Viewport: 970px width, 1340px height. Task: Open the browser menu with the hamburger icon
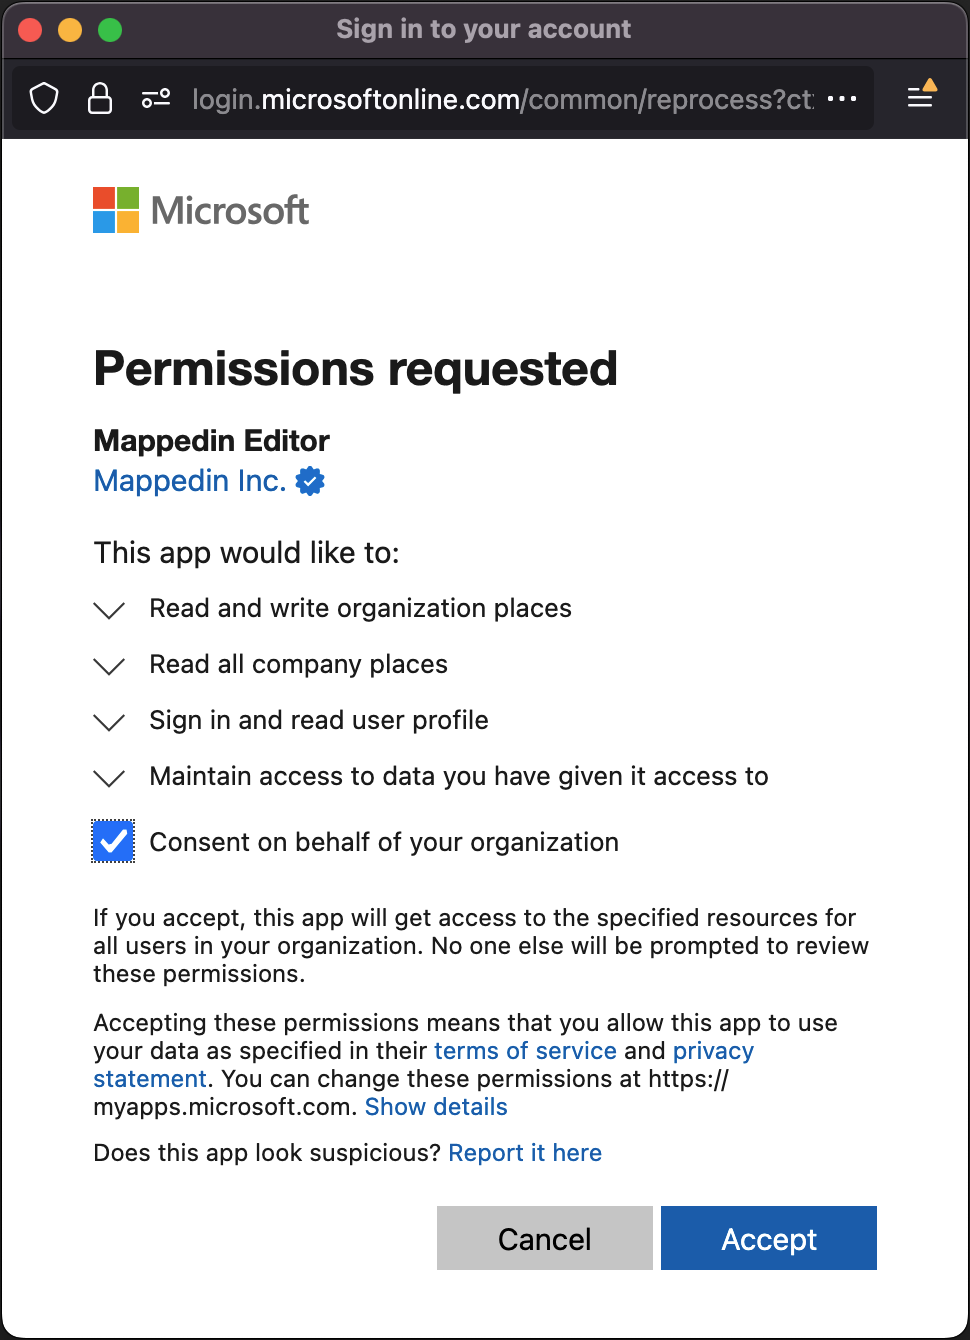(x=920, y=98)
